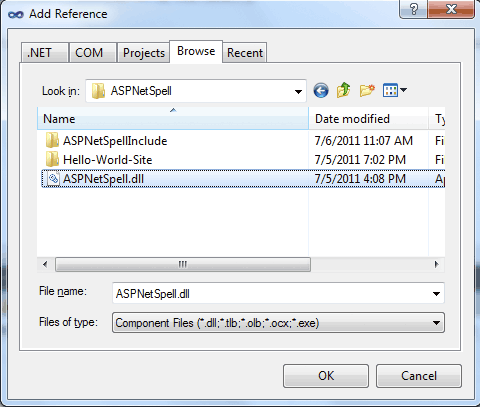Click the OK button
Viewport: 480px width, 407px height.
pyautogui.click(x=326, y=376)
